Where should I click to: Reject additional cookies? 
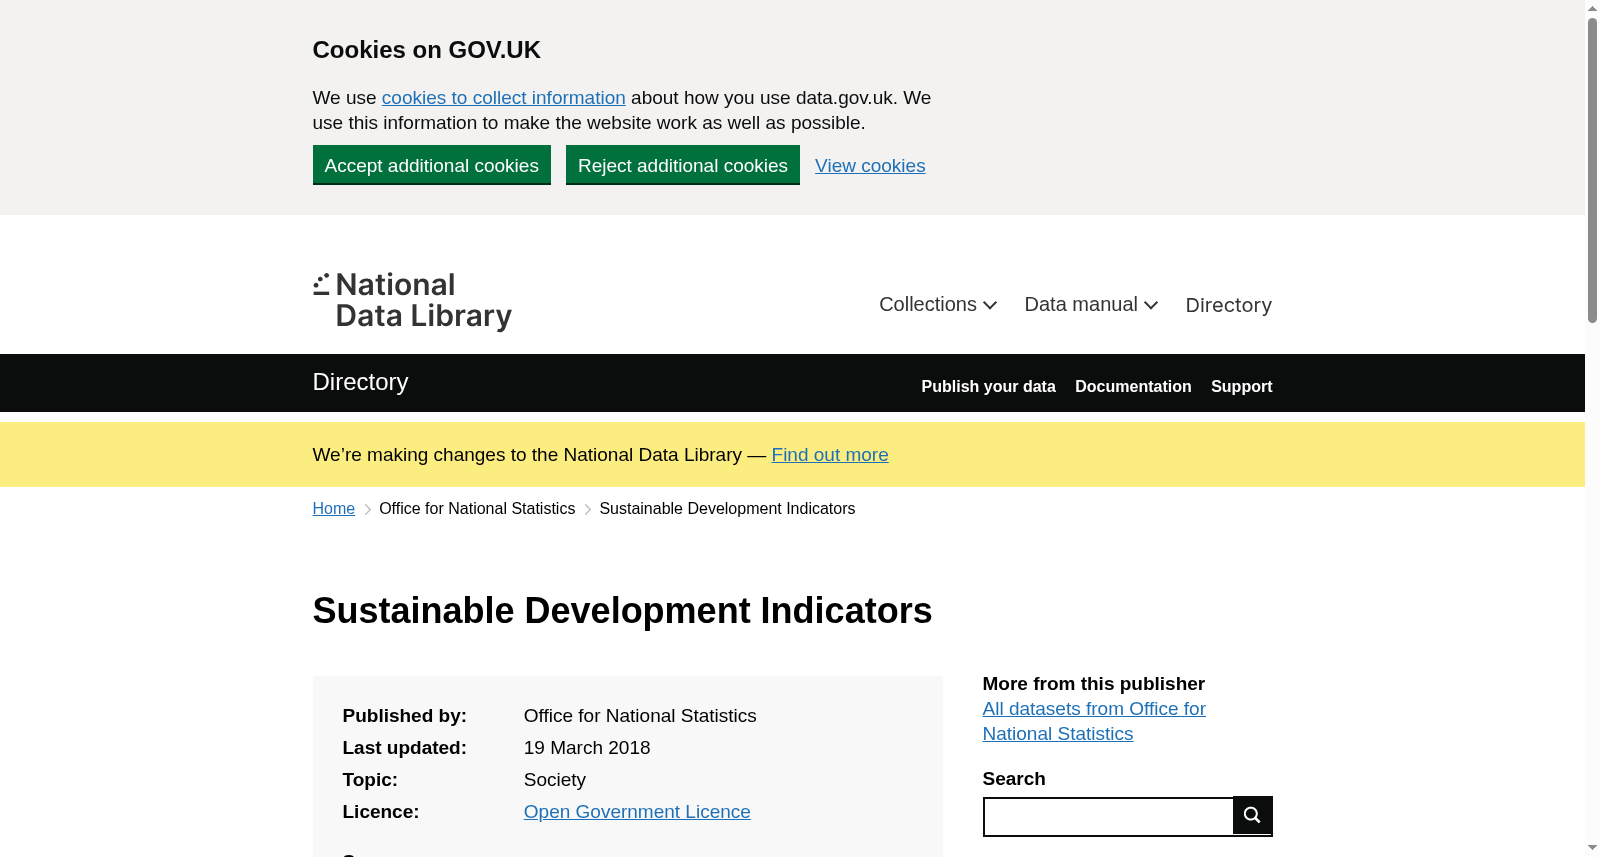point(683,165)
